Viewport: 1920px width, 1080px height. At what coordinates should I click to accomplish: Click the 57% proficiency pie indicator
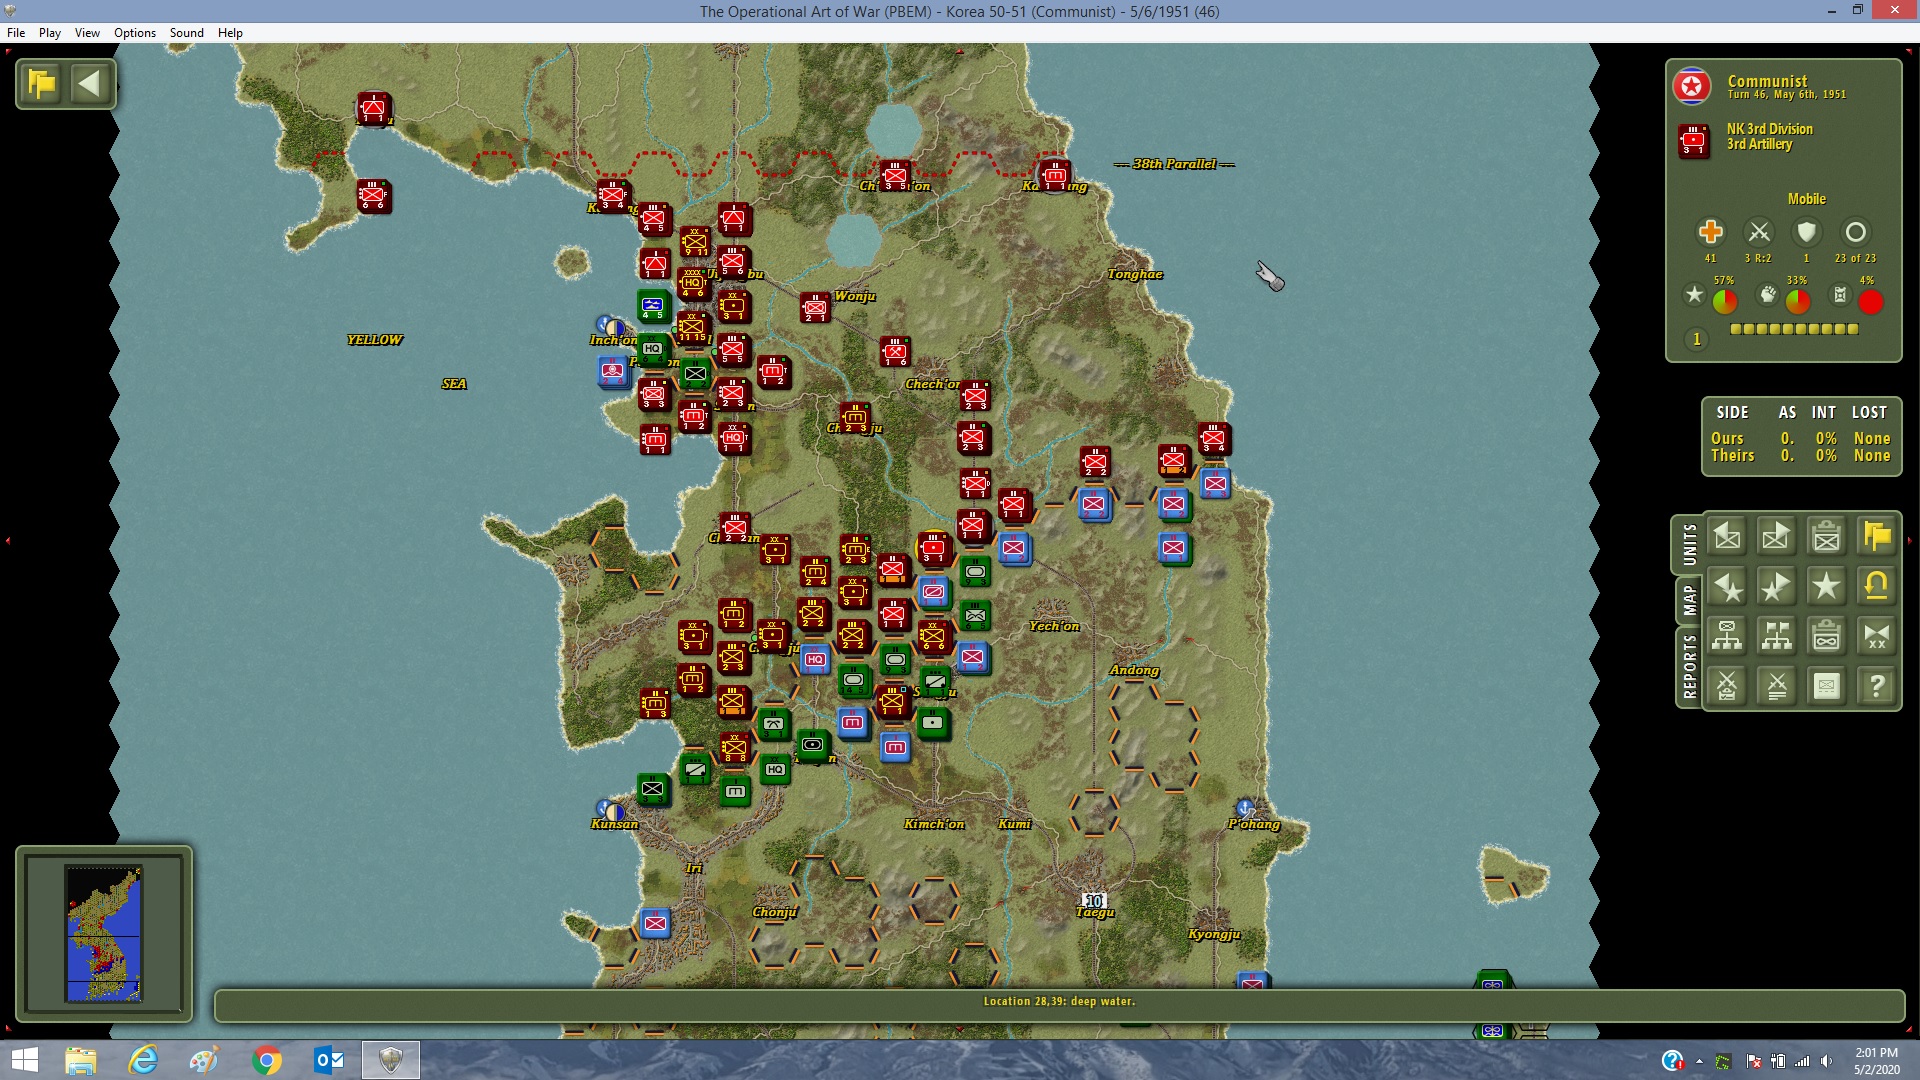(1725, 301)
